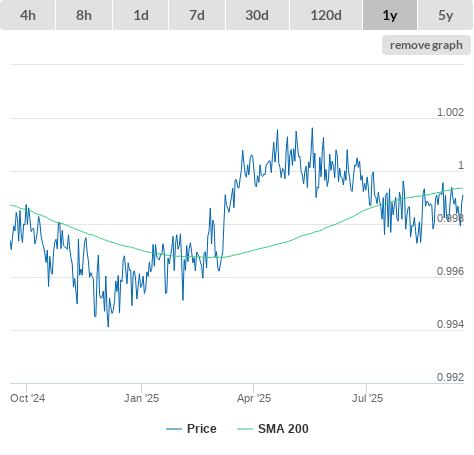Select the 4h time range tab
Screen dimensions: 474x455
coord(28,15)
